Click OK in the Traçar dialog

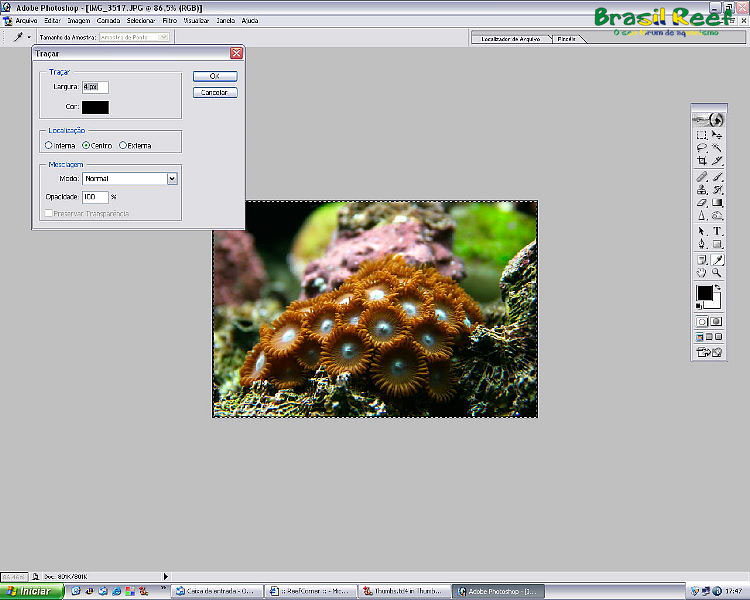(215, 76)
